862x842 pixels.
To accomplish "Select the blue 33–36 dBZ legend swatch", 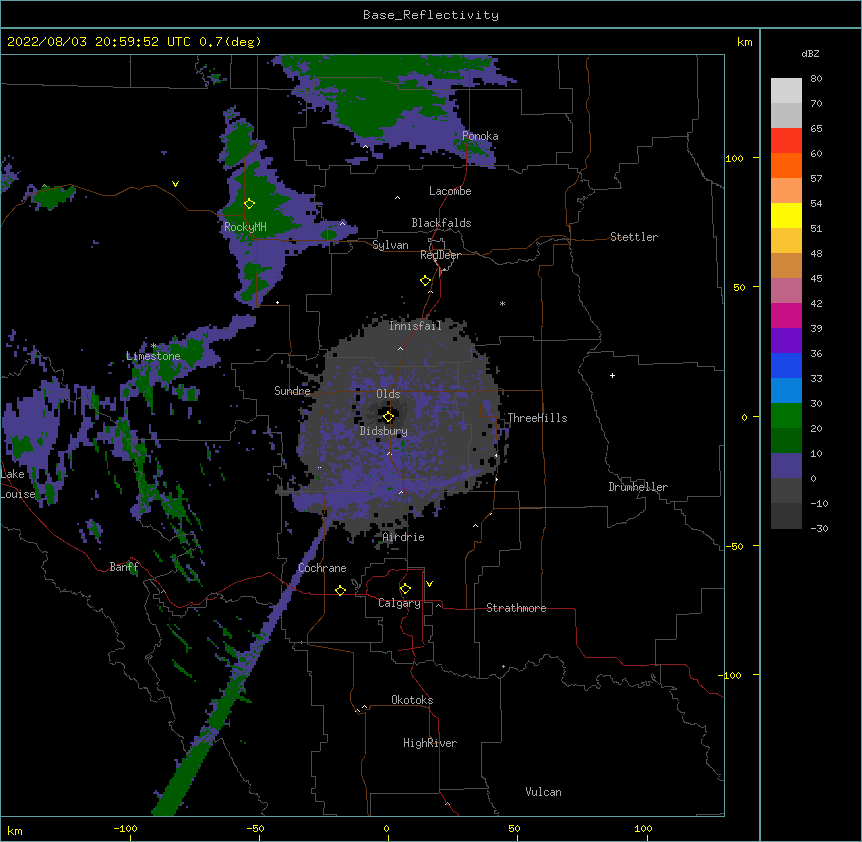I will [x=786, y=365].
